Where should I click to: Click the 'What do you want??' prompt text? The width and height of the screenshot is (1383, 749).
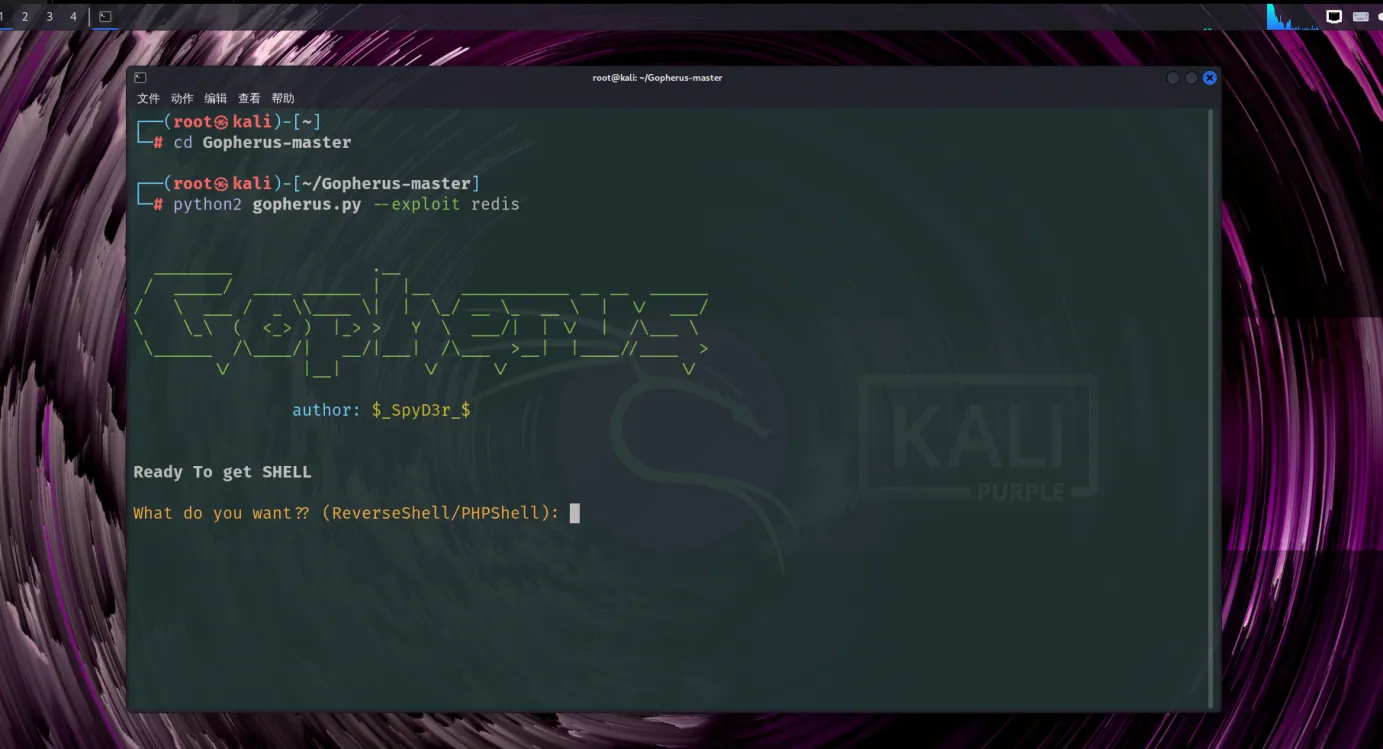221,513
